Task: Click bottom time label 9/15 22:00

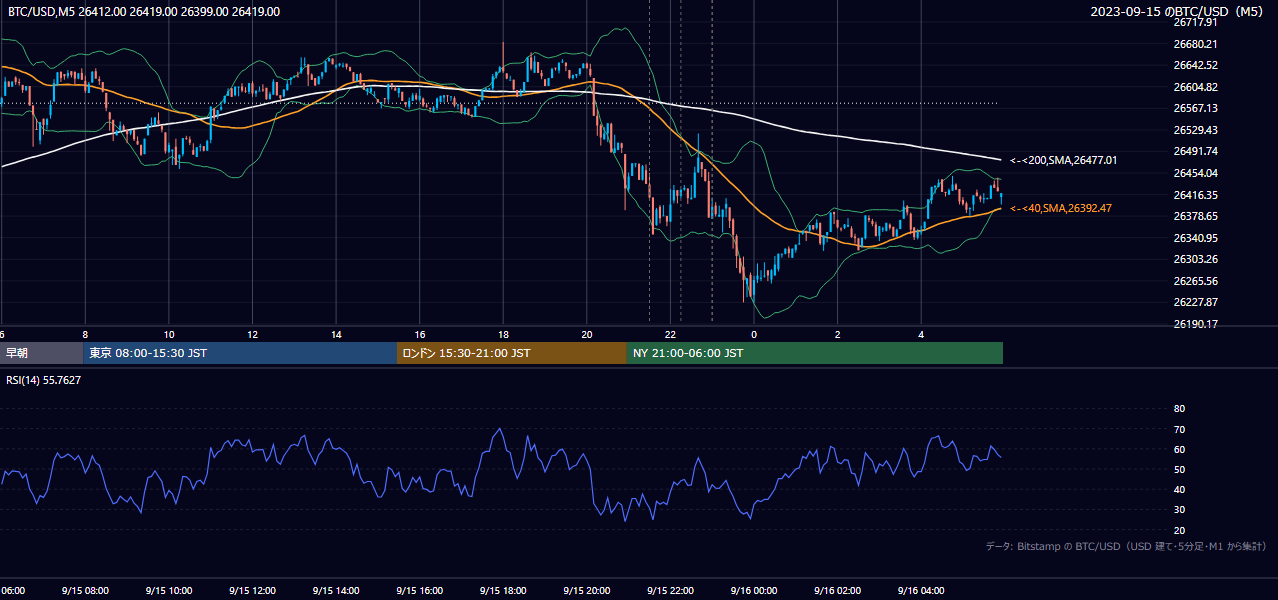Action: click(x=670, y=591)
